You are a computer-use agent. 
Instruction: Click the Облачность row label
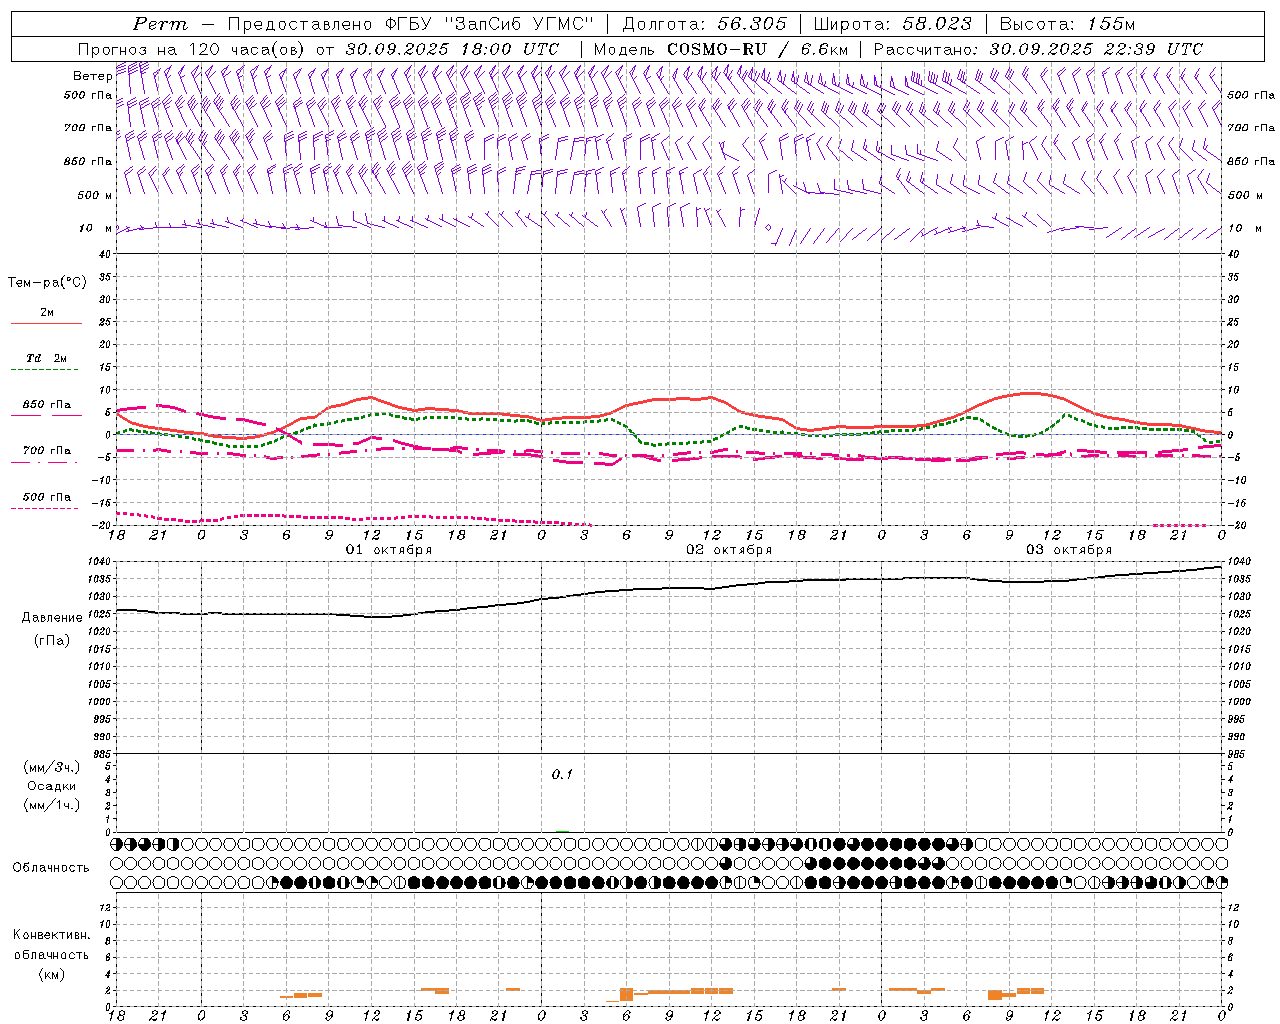tap(51, 868)
